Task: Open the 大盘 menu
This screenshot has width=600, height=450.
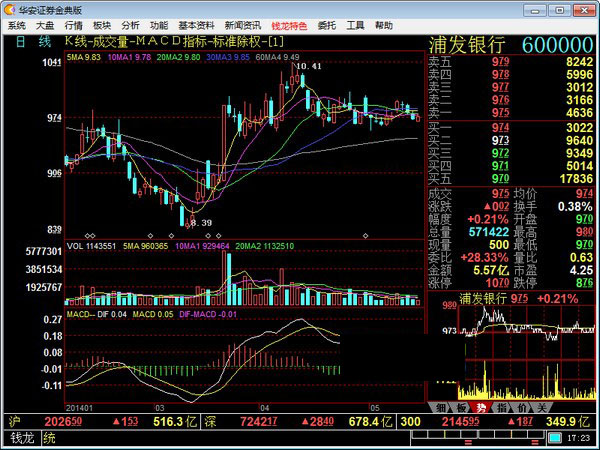Action: (45, 26)
